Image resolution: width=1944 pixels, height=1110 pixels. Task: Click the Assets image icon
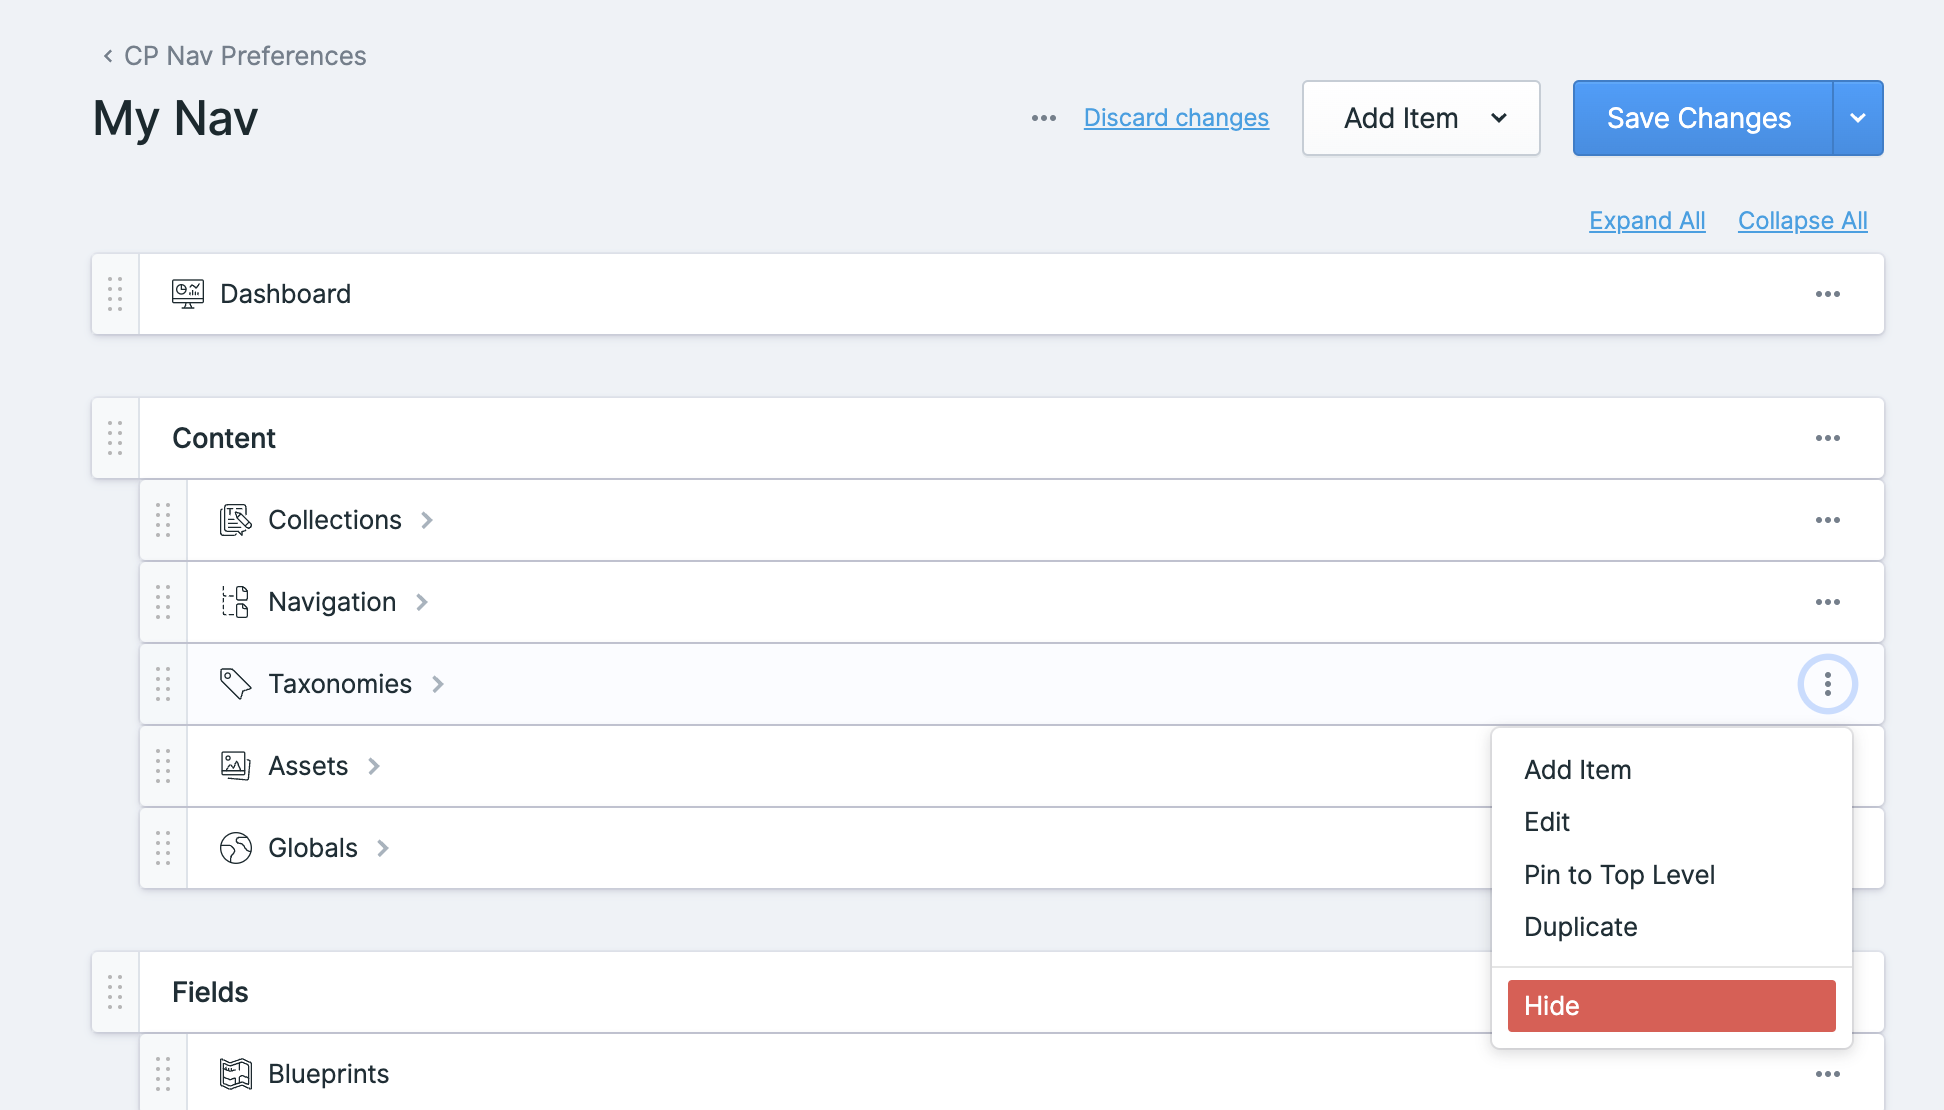pos(236,765)
